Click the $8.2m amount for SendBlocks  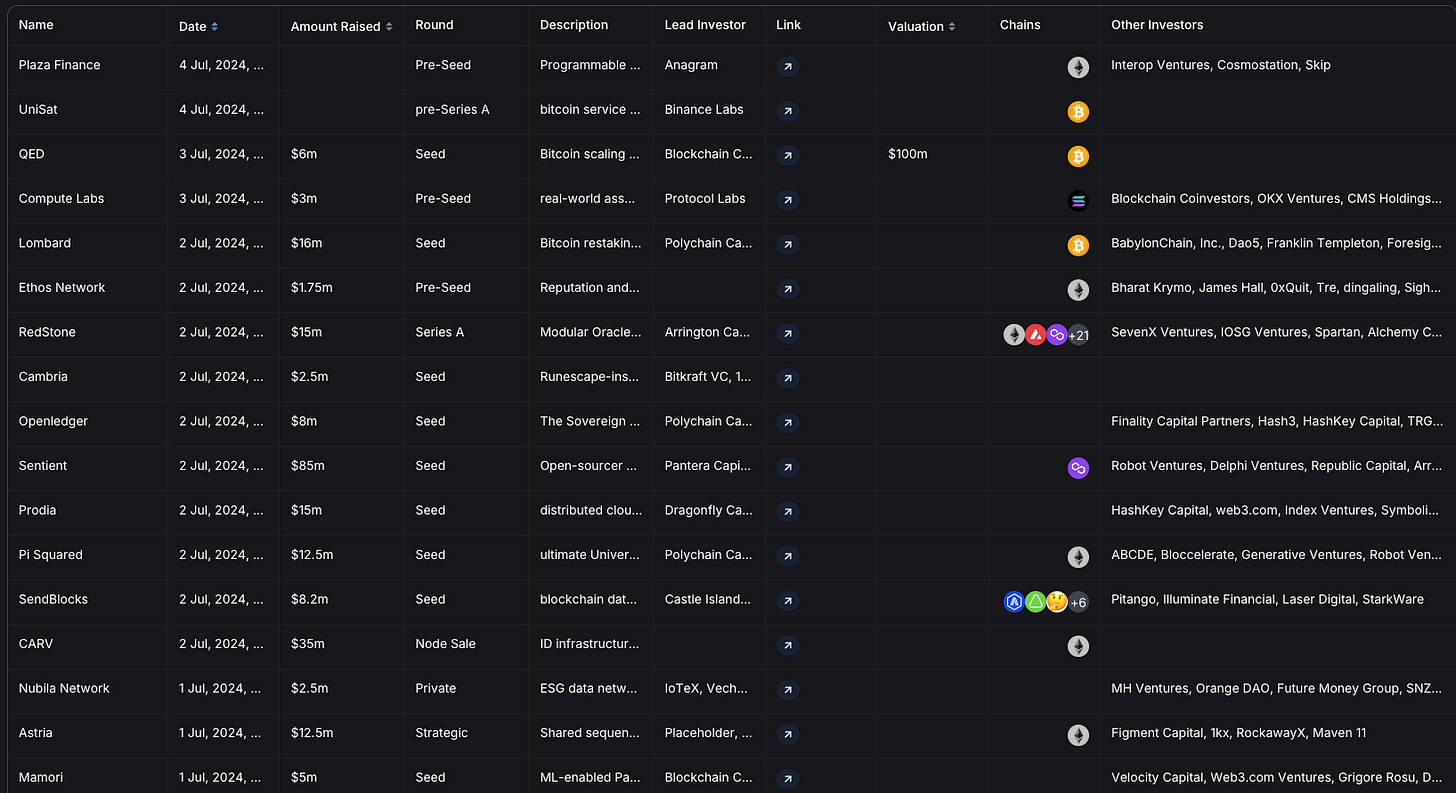310,599
